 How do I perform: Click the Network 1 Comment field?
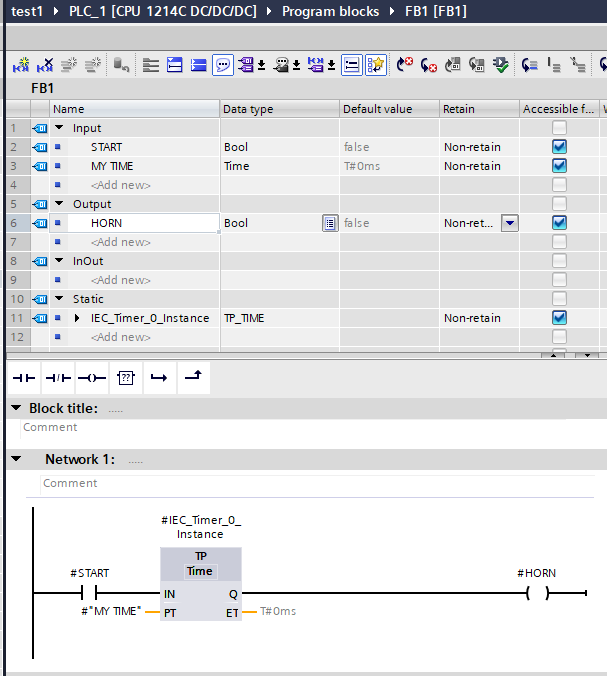click(317, 484)
